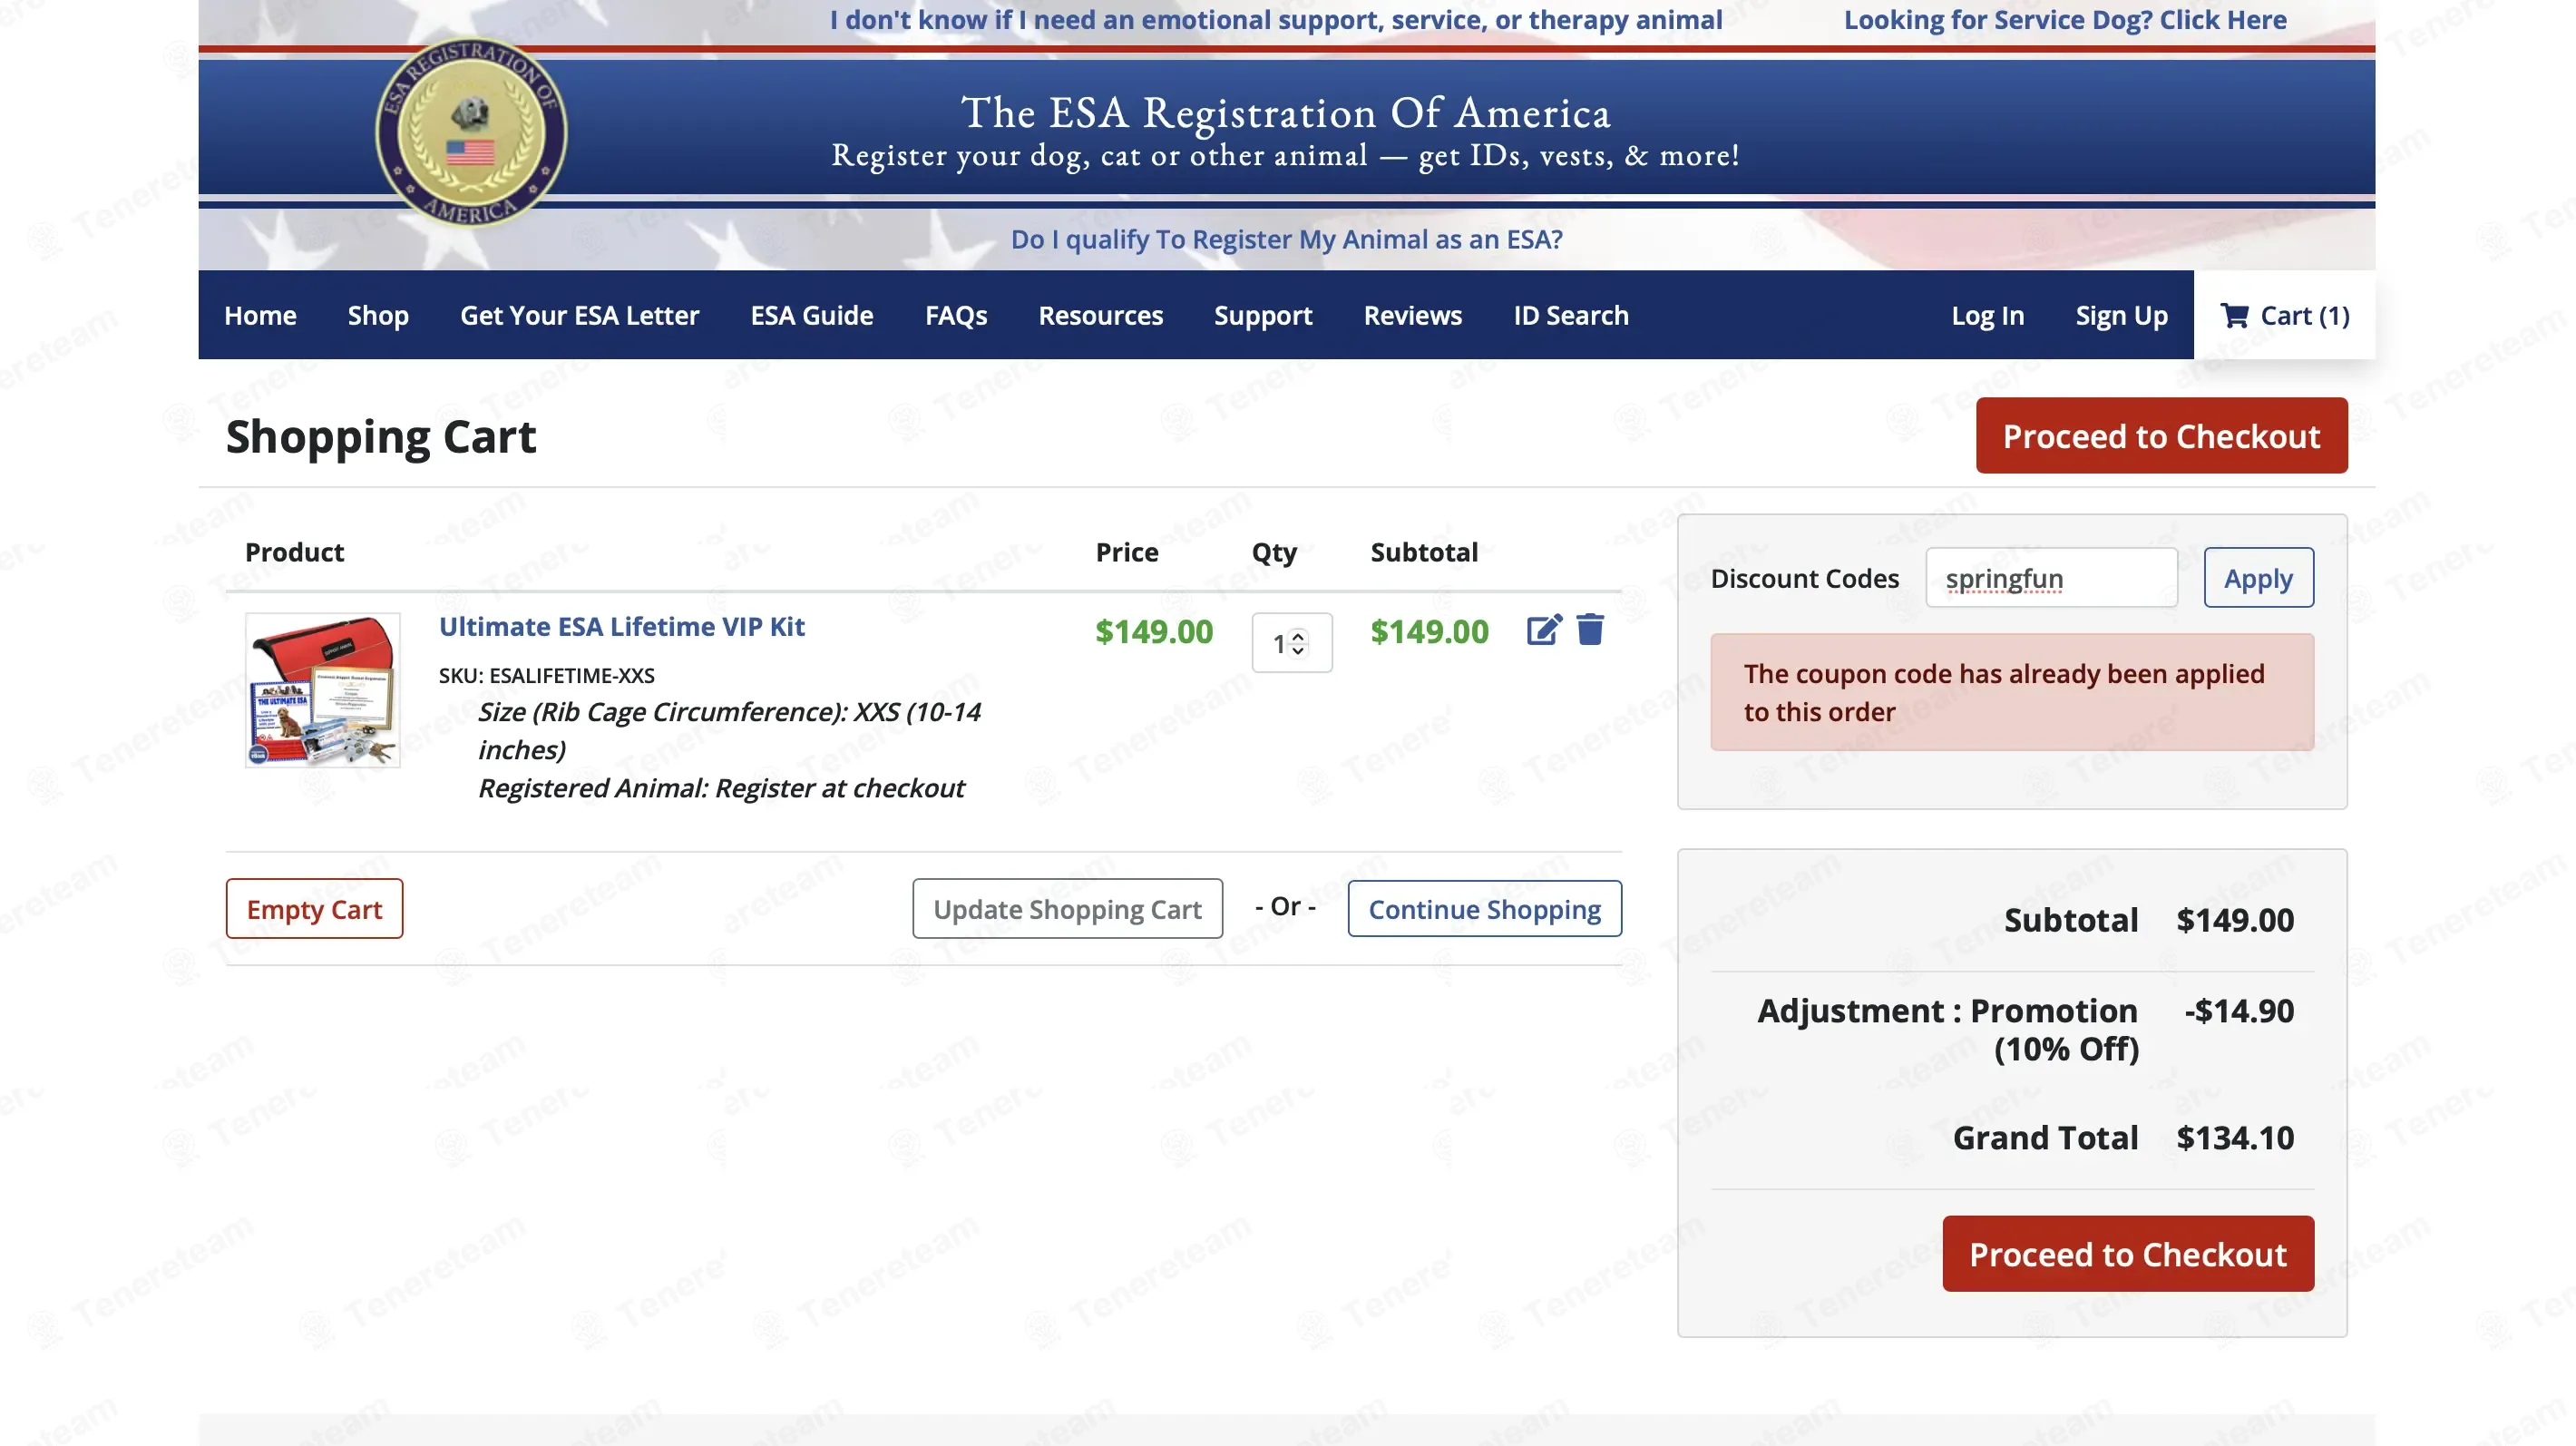
Task: Open the 'Do I qualify' ESA link
Action: 1286,239
